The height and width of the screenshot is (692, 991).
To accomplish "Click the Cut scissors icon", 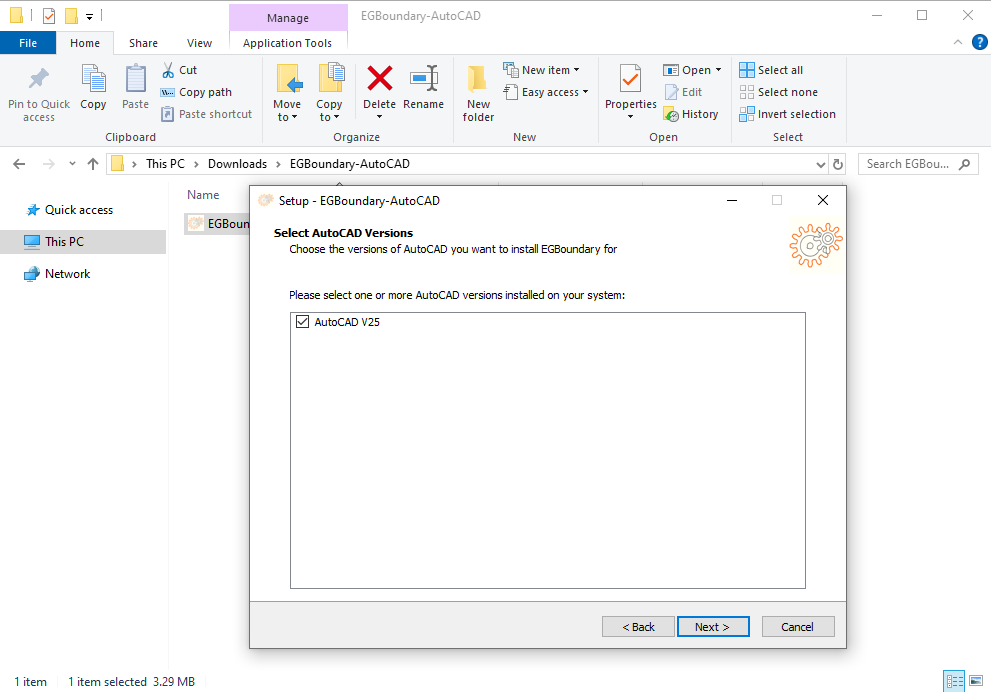I will pyautogui.click(x=167, y=70).
